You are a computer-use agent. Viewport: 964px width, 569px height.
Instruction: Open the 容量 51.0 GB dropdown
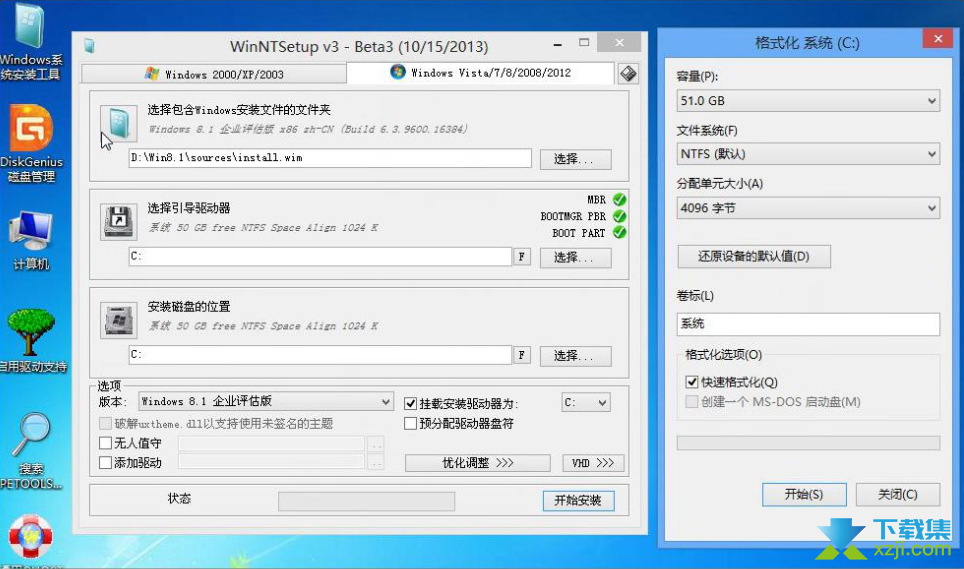[x=808, y=101]
